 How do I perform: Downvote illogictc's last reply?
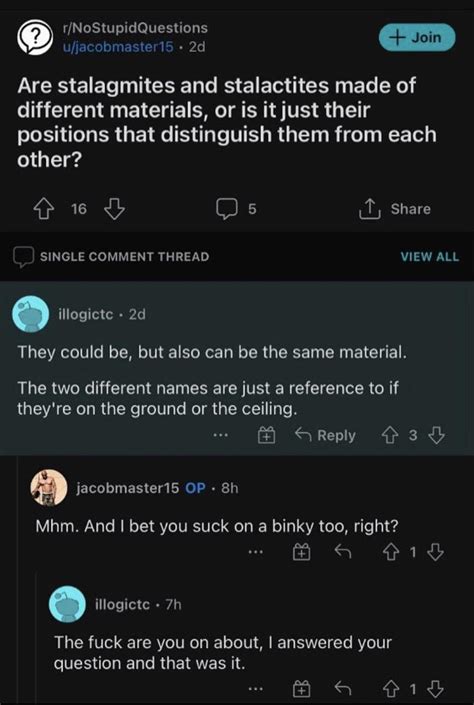[x=436, y=688]
